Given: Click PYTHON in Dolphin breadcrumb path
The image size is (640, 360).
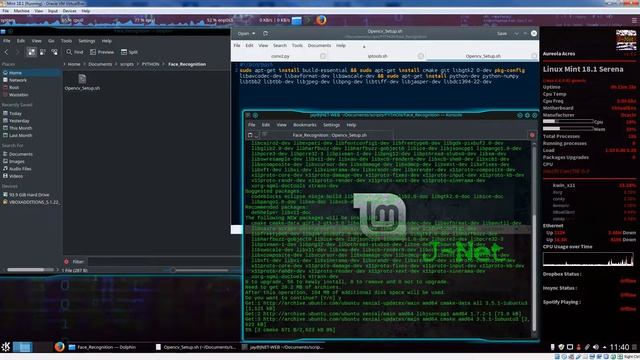Looking at the screenshot, I should (151, 64).
